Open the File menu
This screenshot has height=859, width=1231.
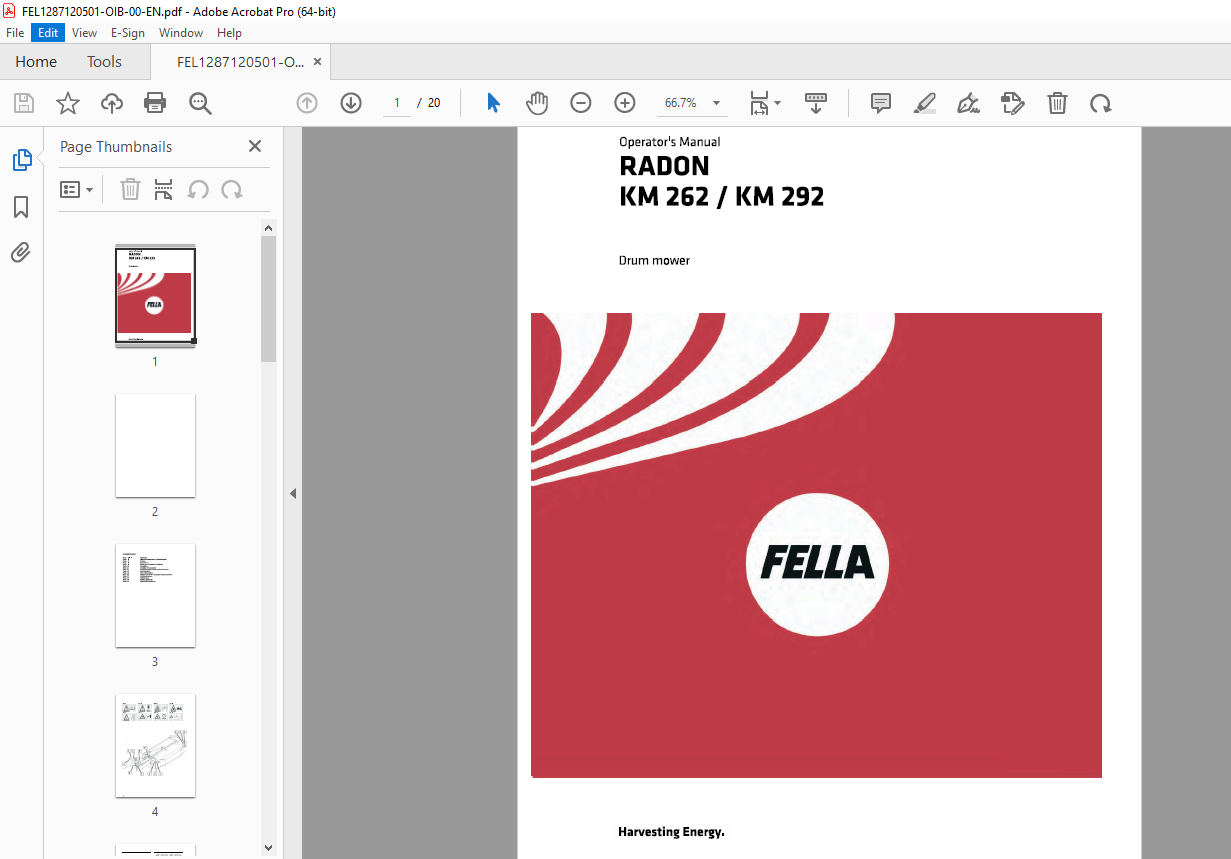click(15, 32)
